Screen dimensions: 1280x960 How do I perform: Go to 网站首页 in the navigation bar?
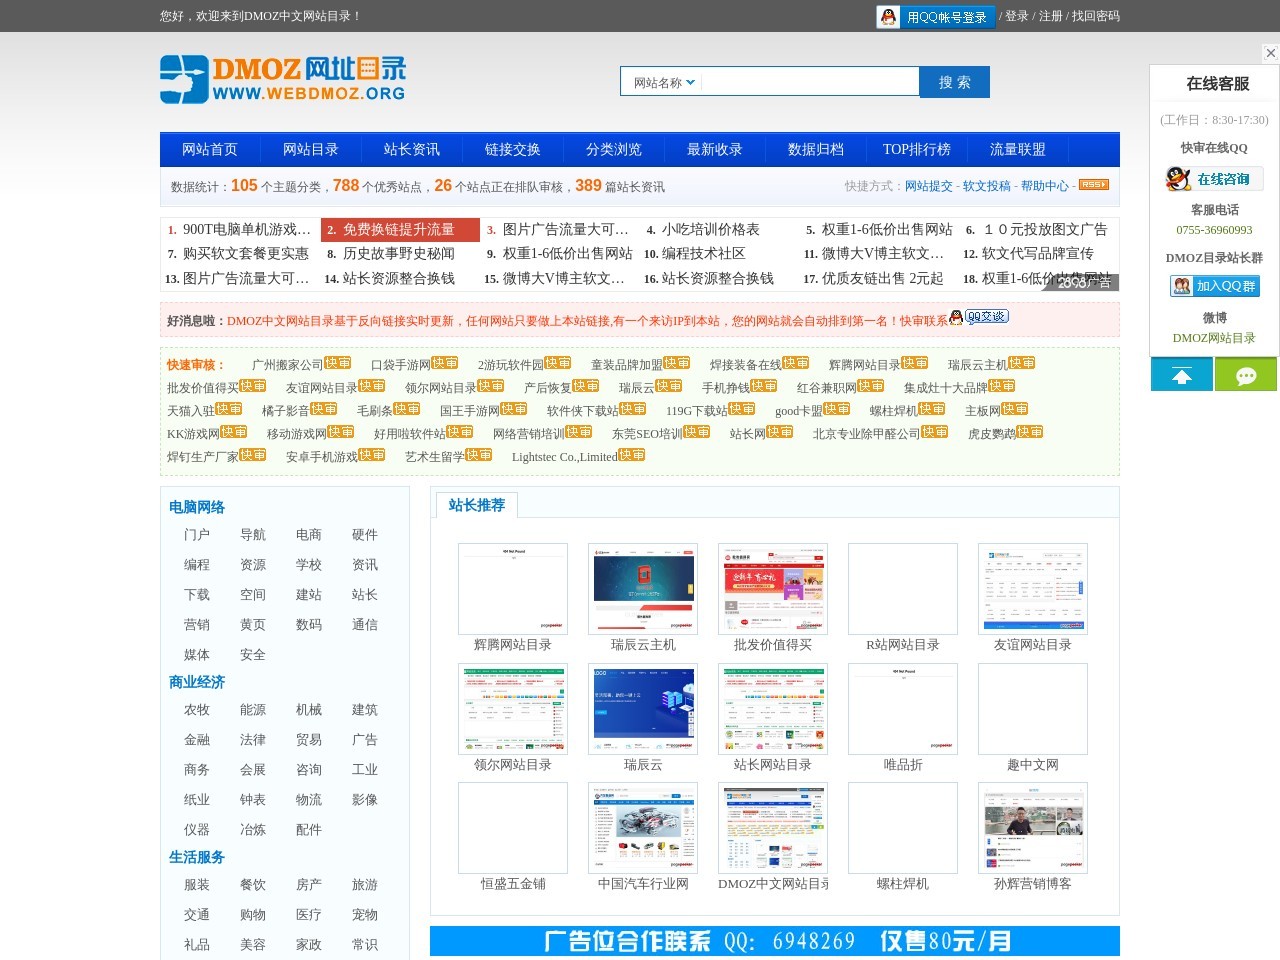[x=208, y=149]
